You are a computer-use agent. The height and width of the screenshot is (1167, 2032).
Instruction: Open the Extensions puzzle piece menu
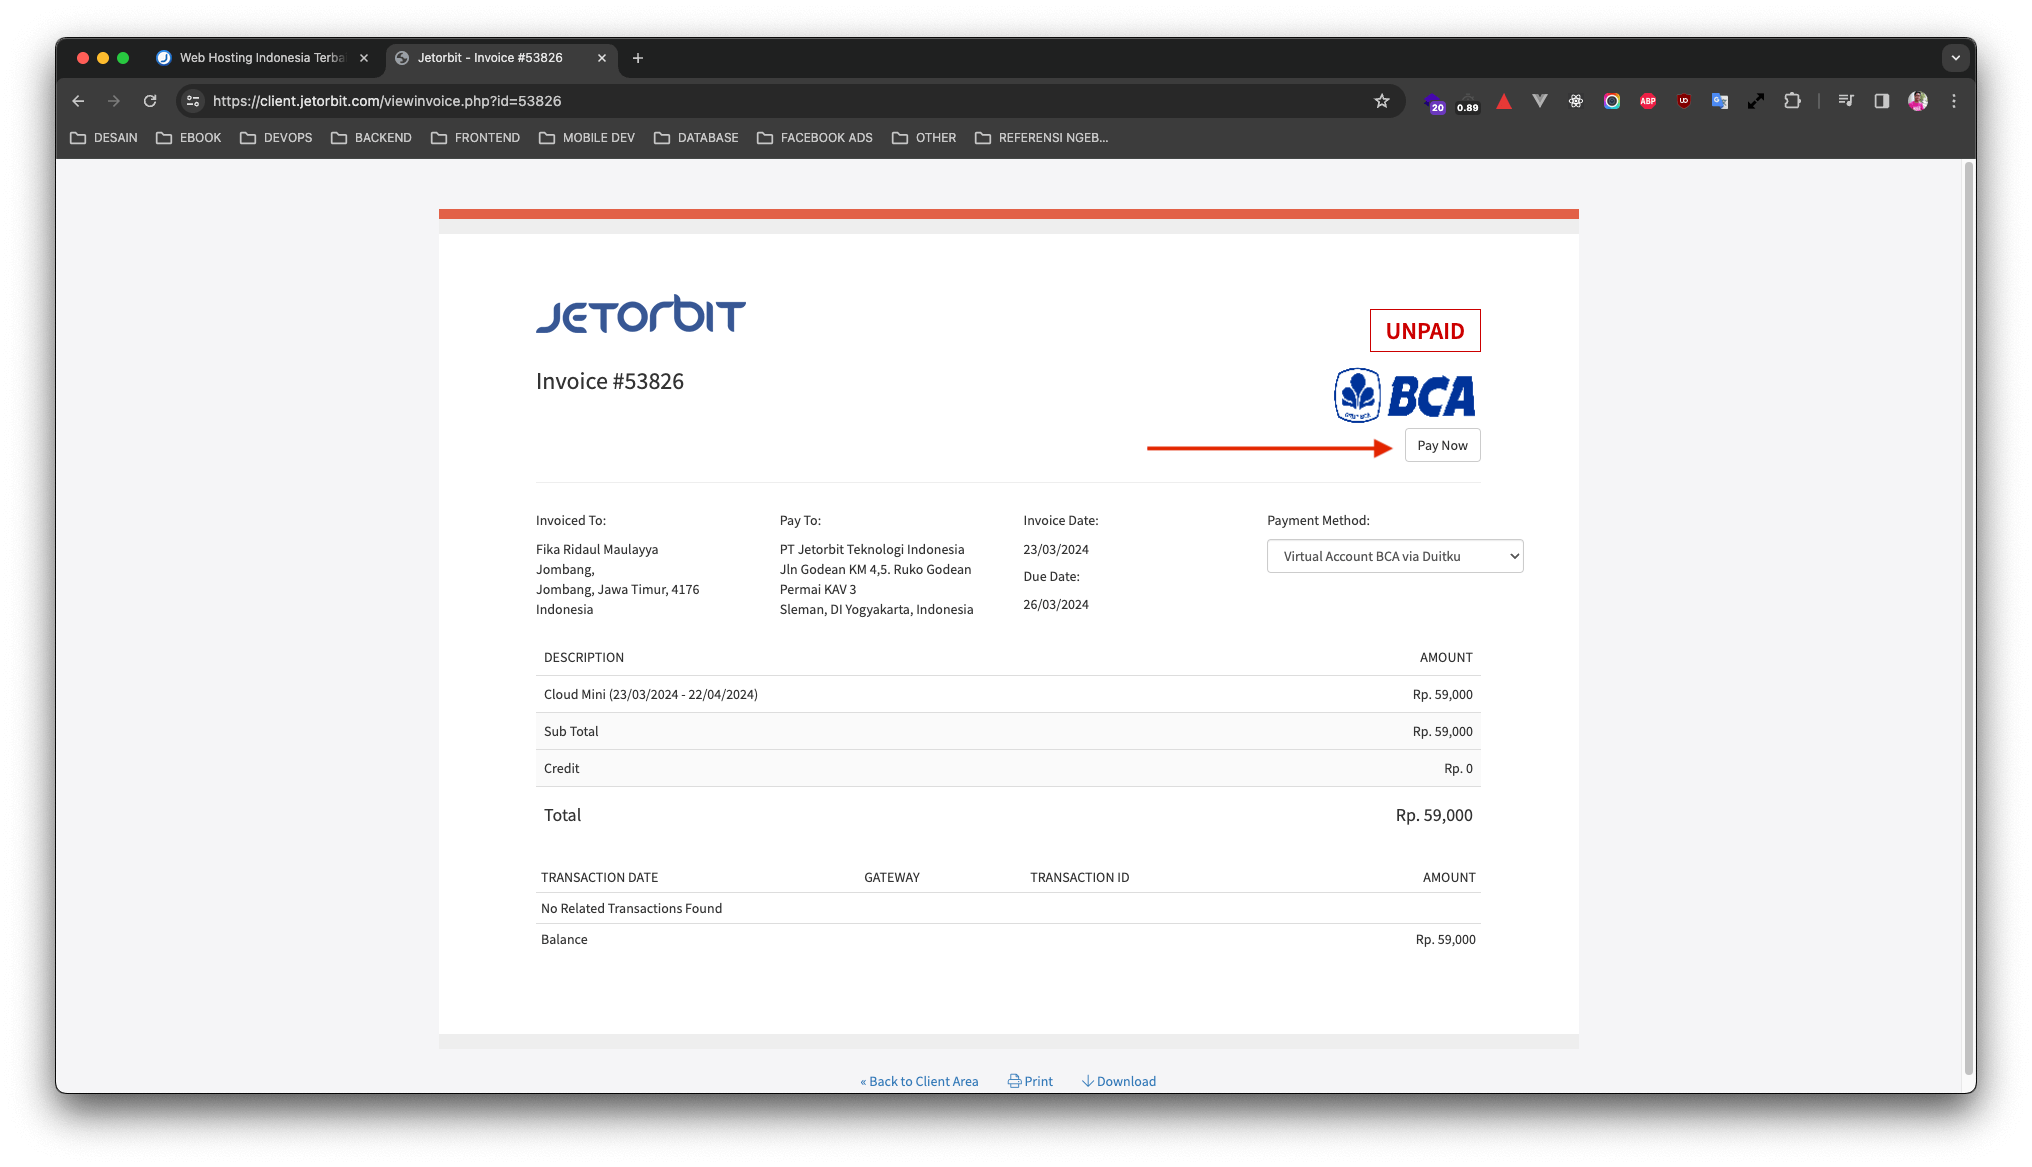click(1792, 101)
